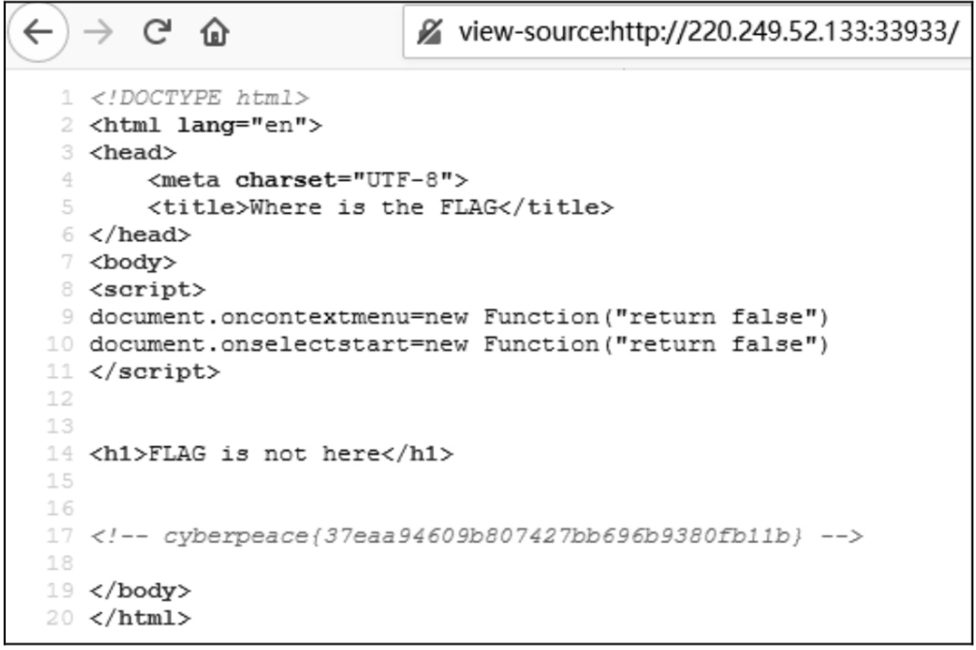Viewport: 976px width, 650px height.
Task: Click the browser back arrow button
Action: (38, 32)
